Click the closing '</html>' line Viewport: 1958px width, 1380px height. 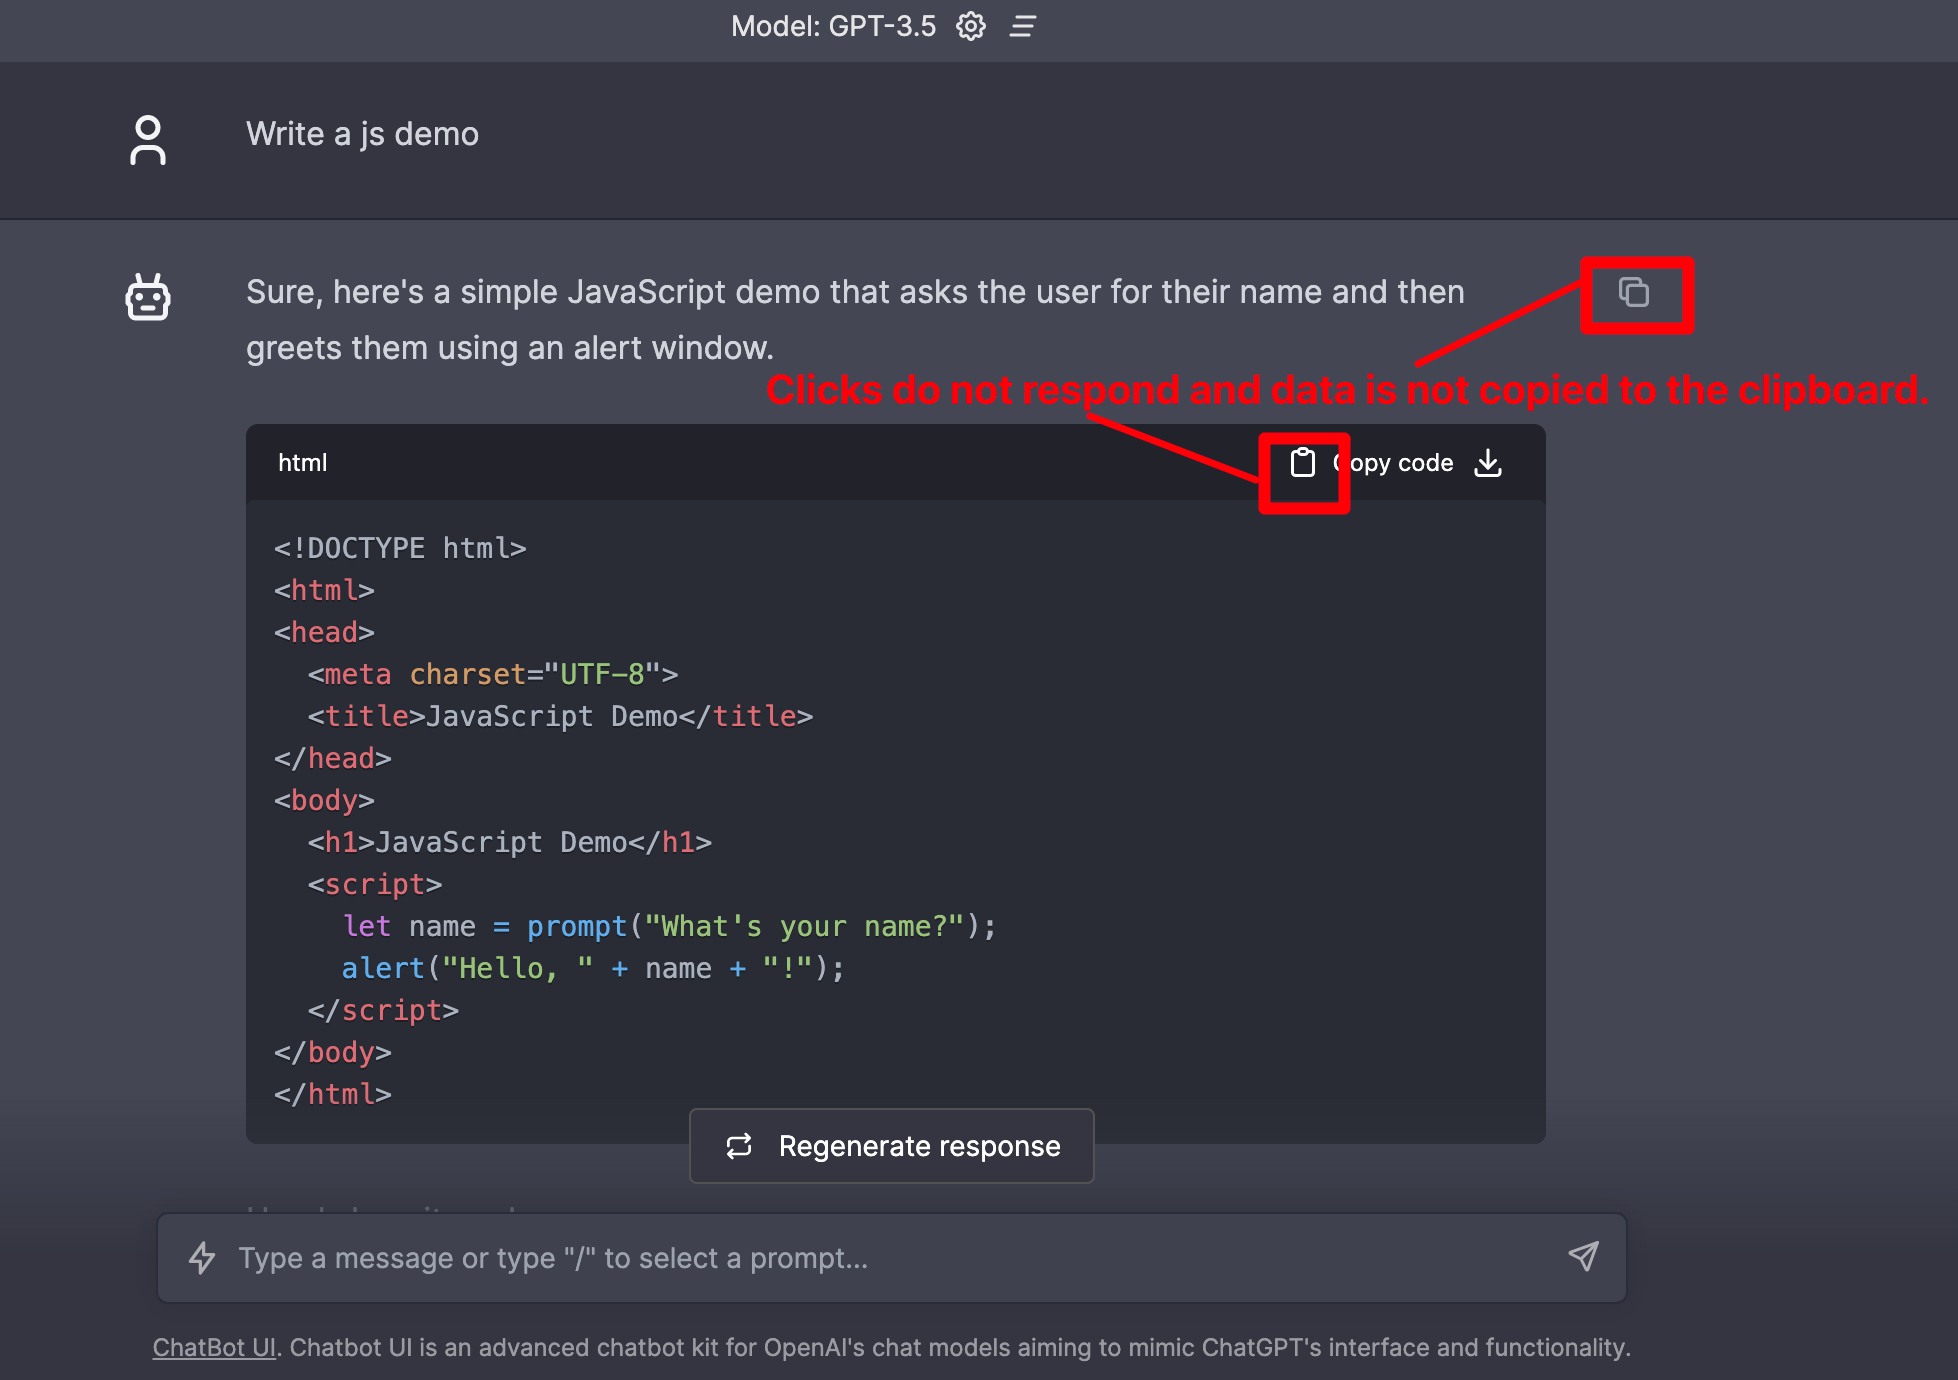tap(333, 1094)
